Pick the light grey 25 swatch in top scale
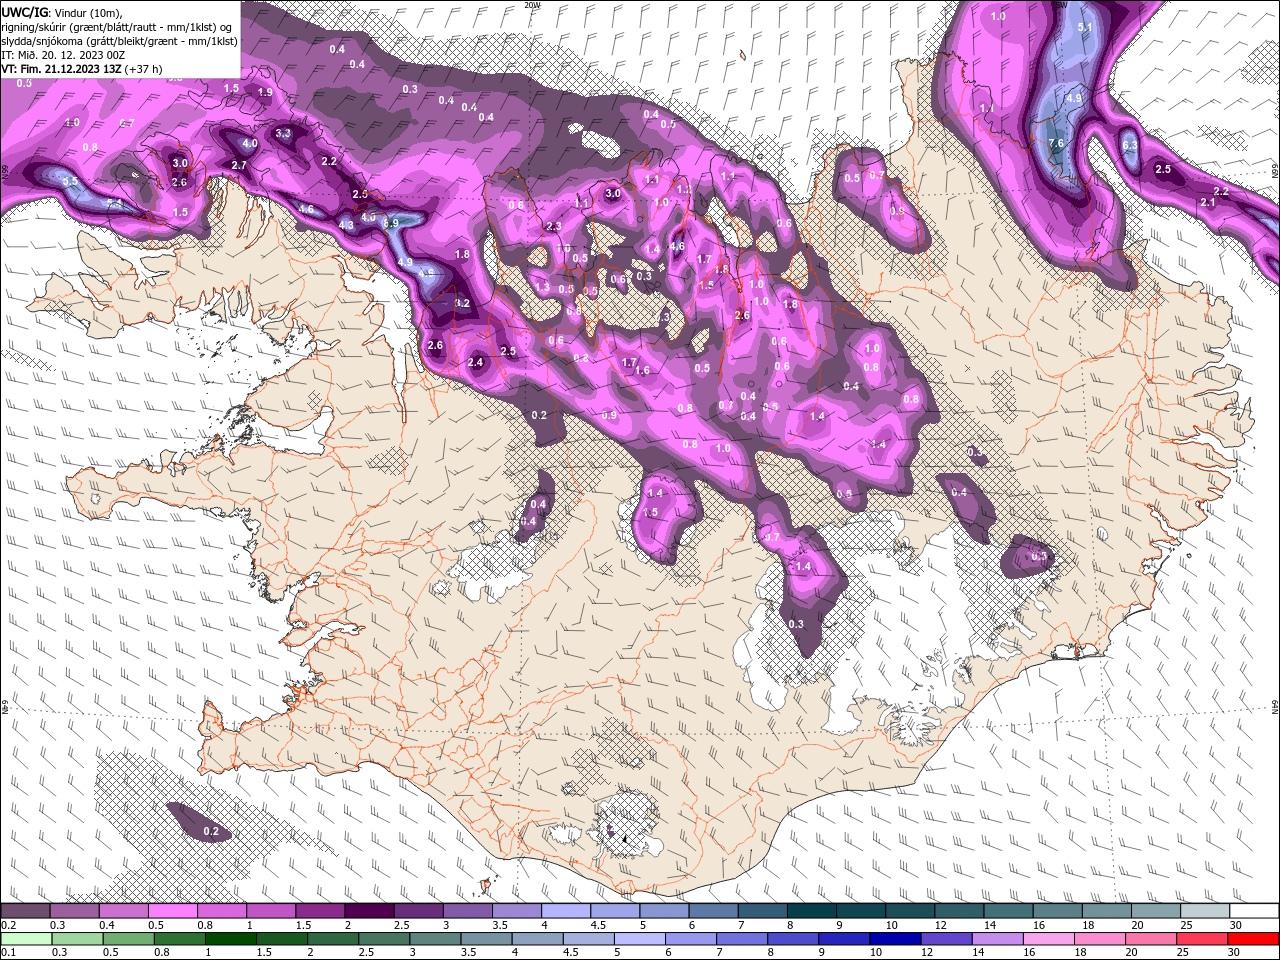Viewport: 1280px width, 960px height. pos(1205,911)
